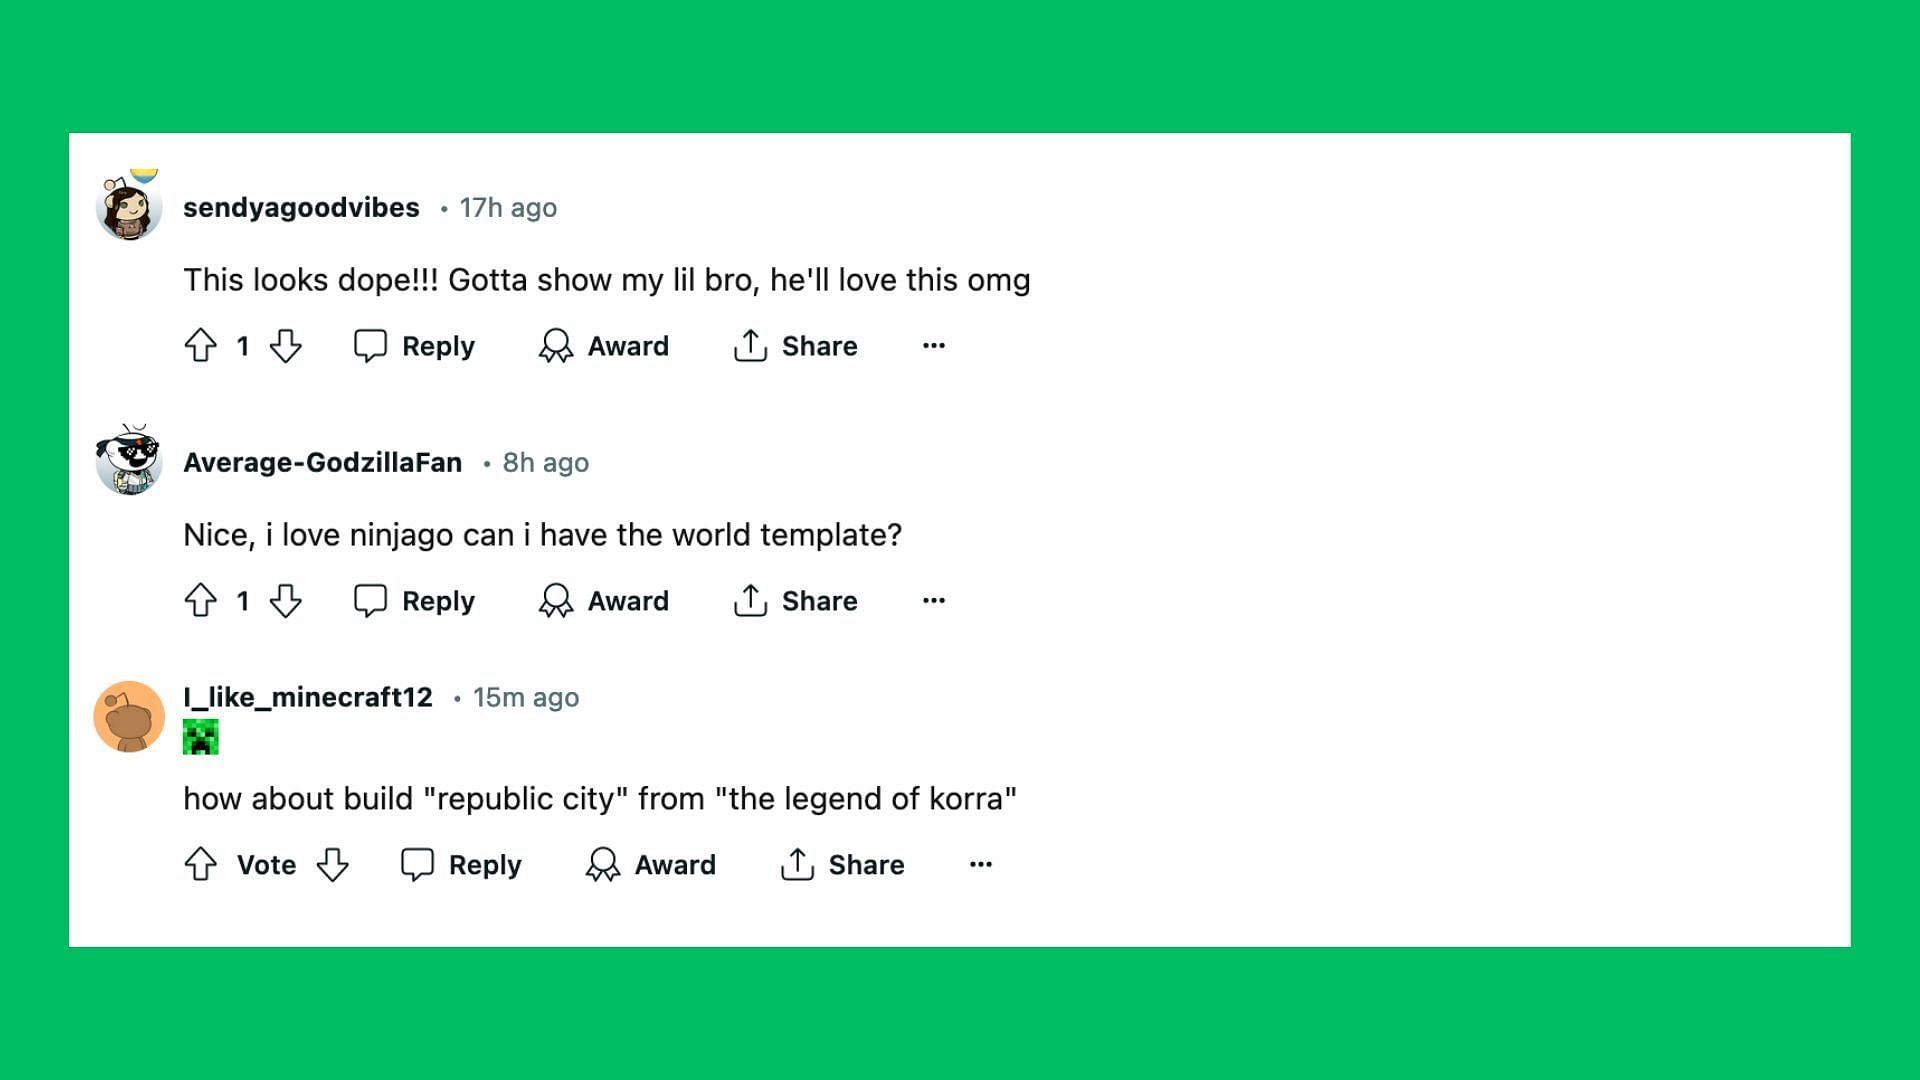The height and width of the screenshot is (1080, 1920).
Task: Reply to the republic city comment
Action: (461, 864)
